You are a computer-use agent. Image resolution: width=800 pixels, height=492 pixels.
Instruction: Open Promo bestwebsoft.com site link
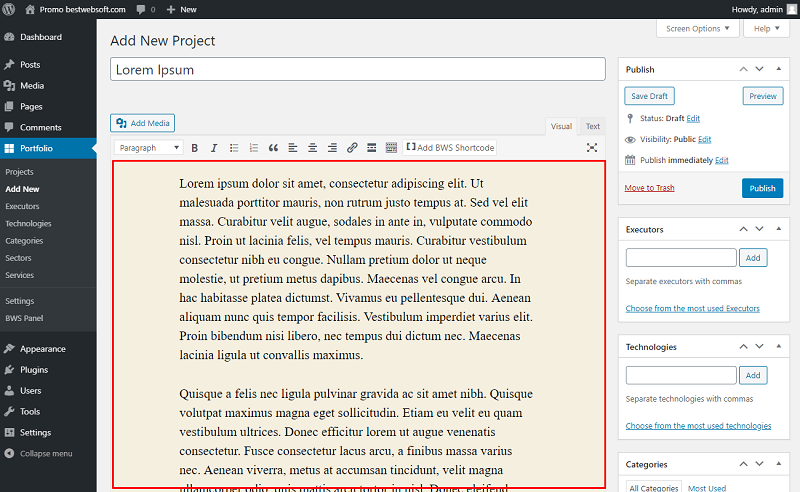click(x=75, y=9)
